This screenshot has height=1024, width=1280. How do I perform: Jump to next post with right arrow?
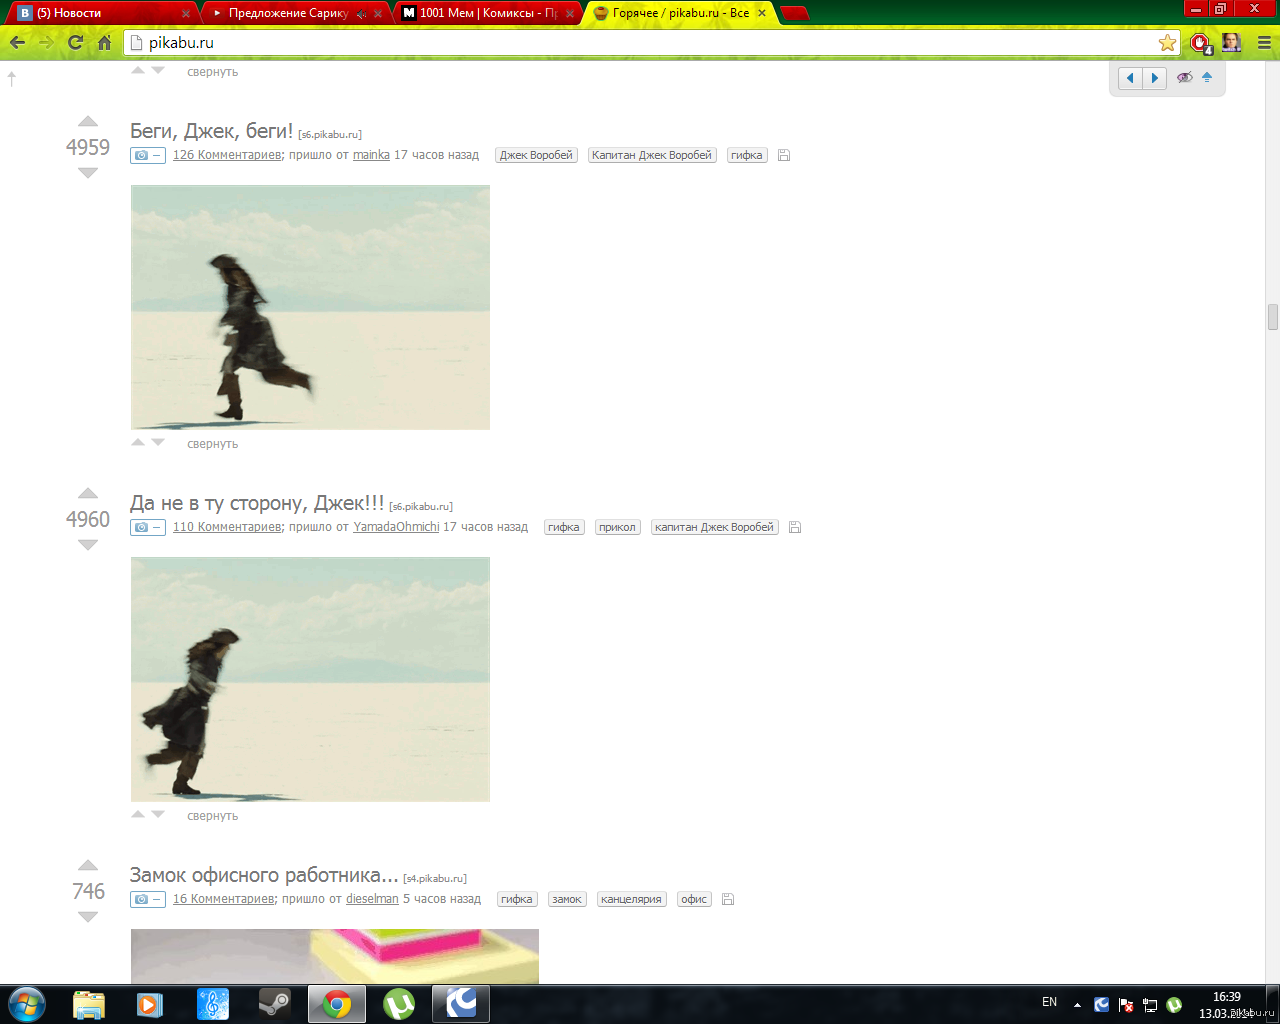(x=1155, y=78)
